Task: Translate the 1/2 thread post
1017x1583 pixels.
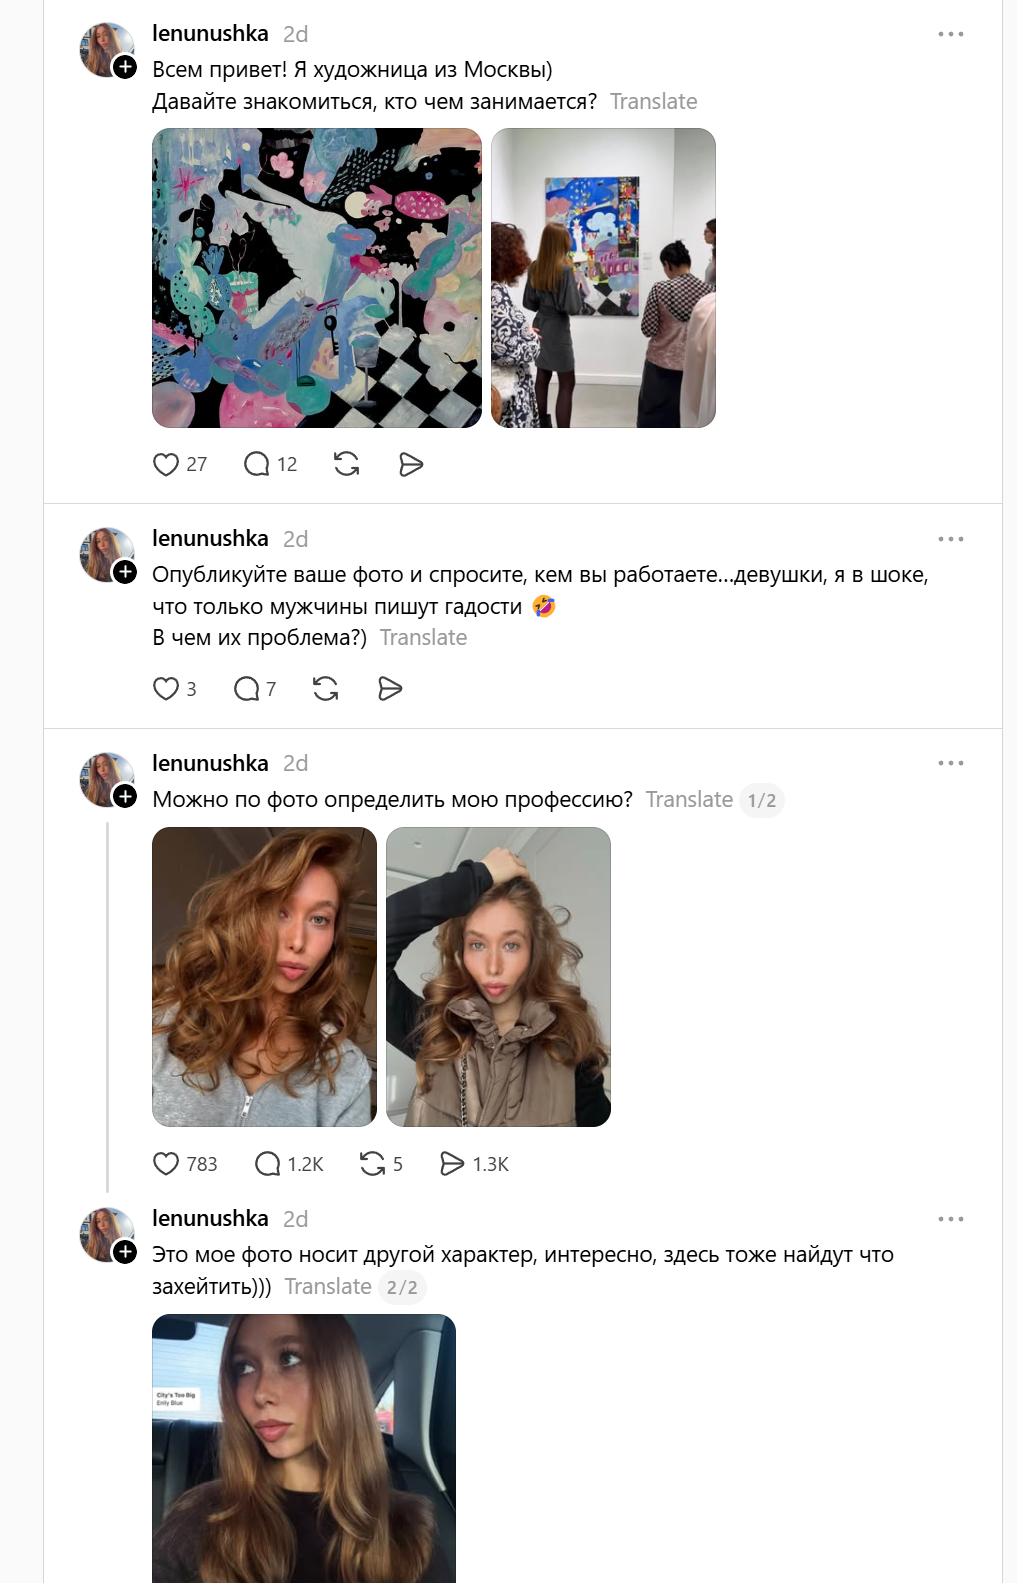Action: point(689,800)
